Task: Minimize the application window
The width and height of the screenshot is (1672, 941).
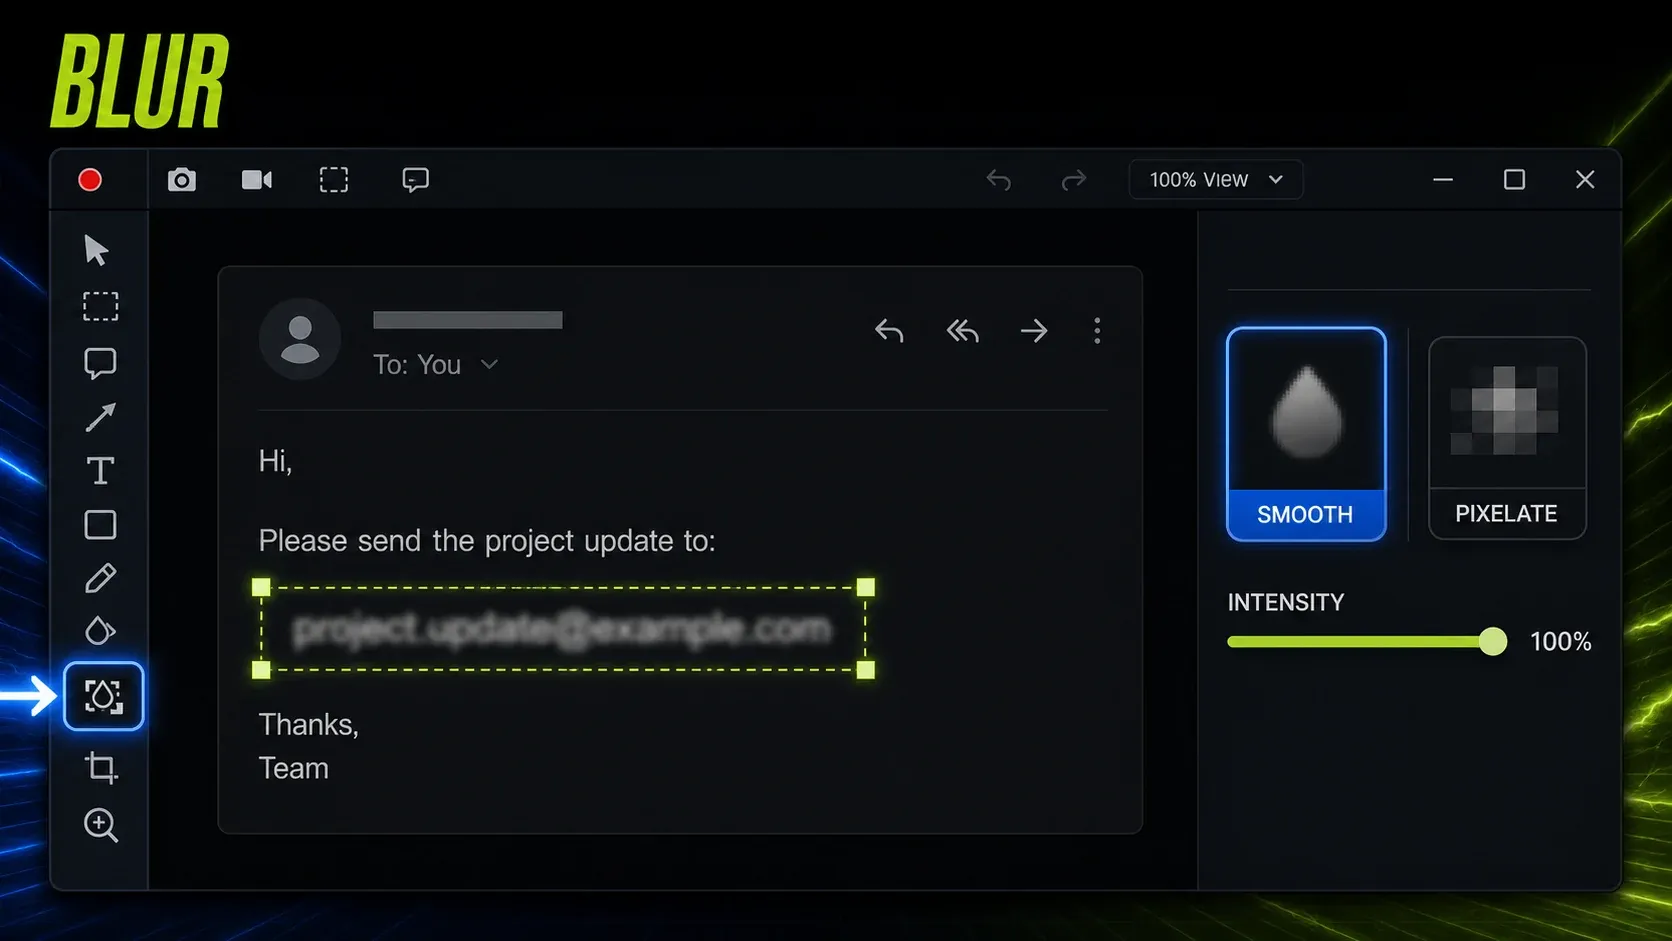Action: [1443, 180]
